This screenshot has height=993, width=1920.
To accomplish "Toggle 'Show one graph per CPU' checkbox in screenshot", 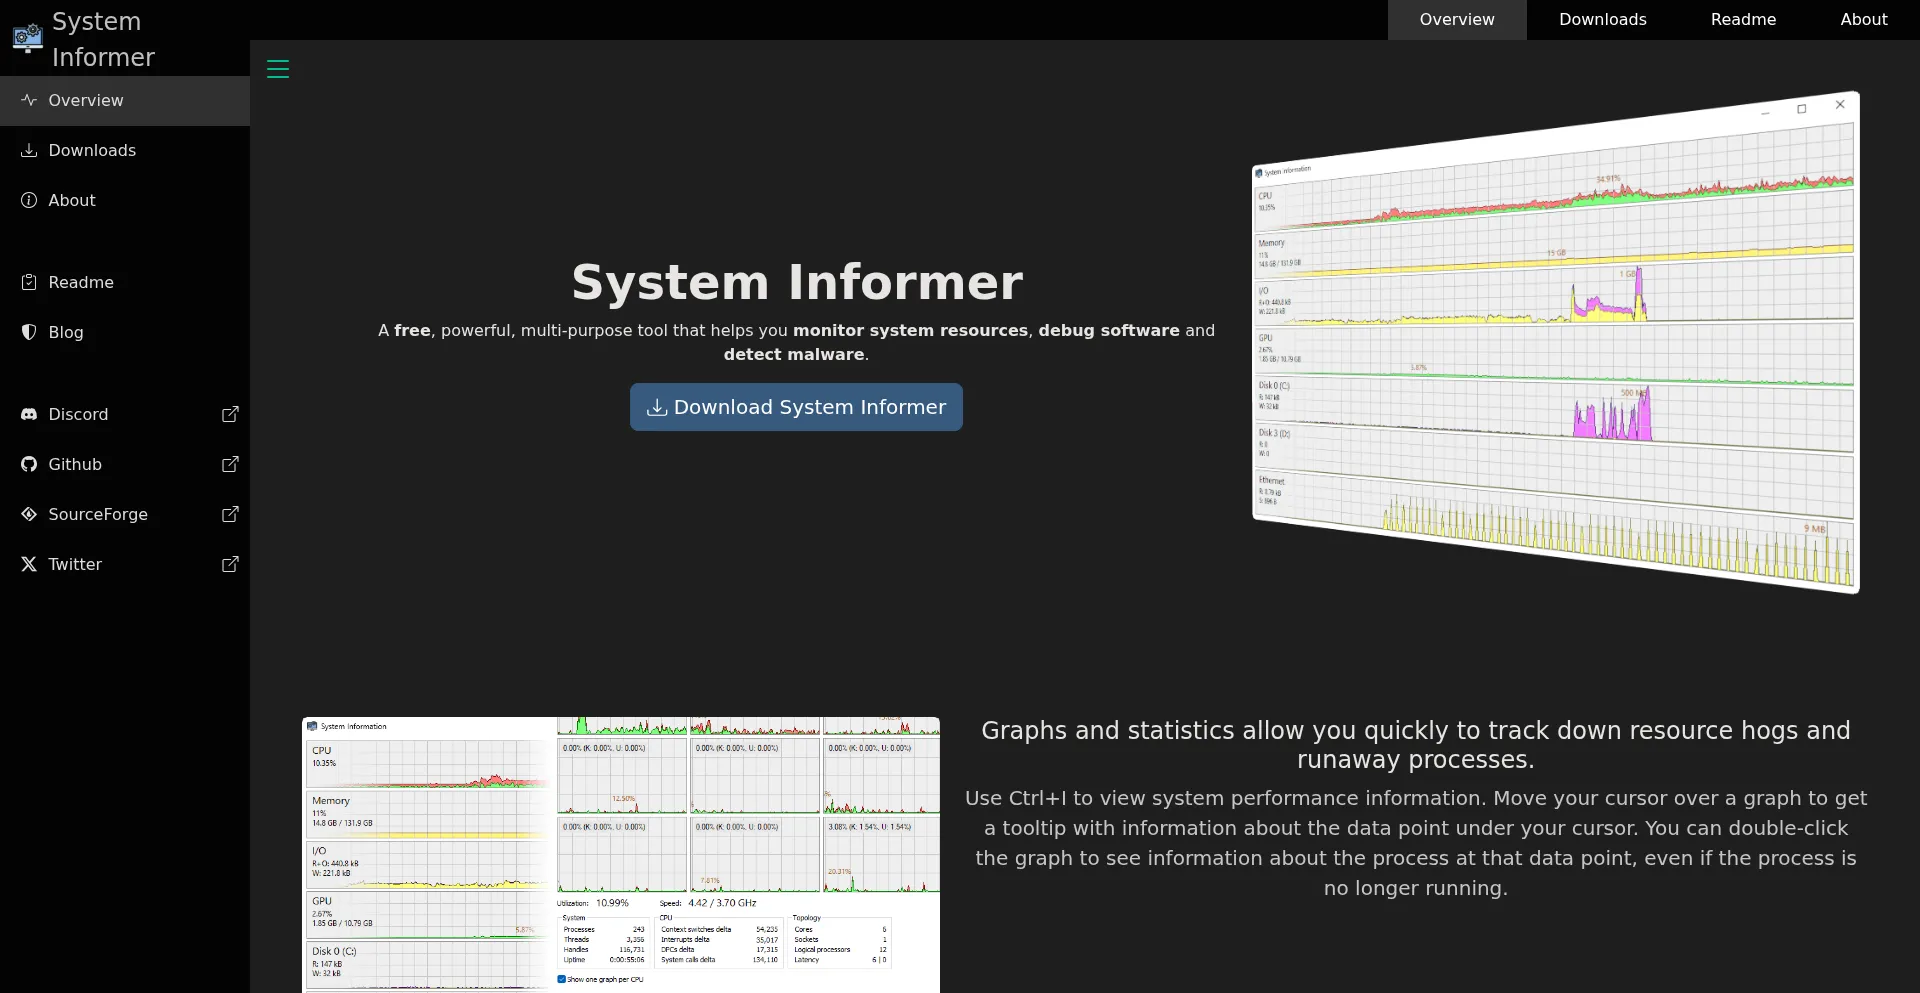I will point(562,979).
